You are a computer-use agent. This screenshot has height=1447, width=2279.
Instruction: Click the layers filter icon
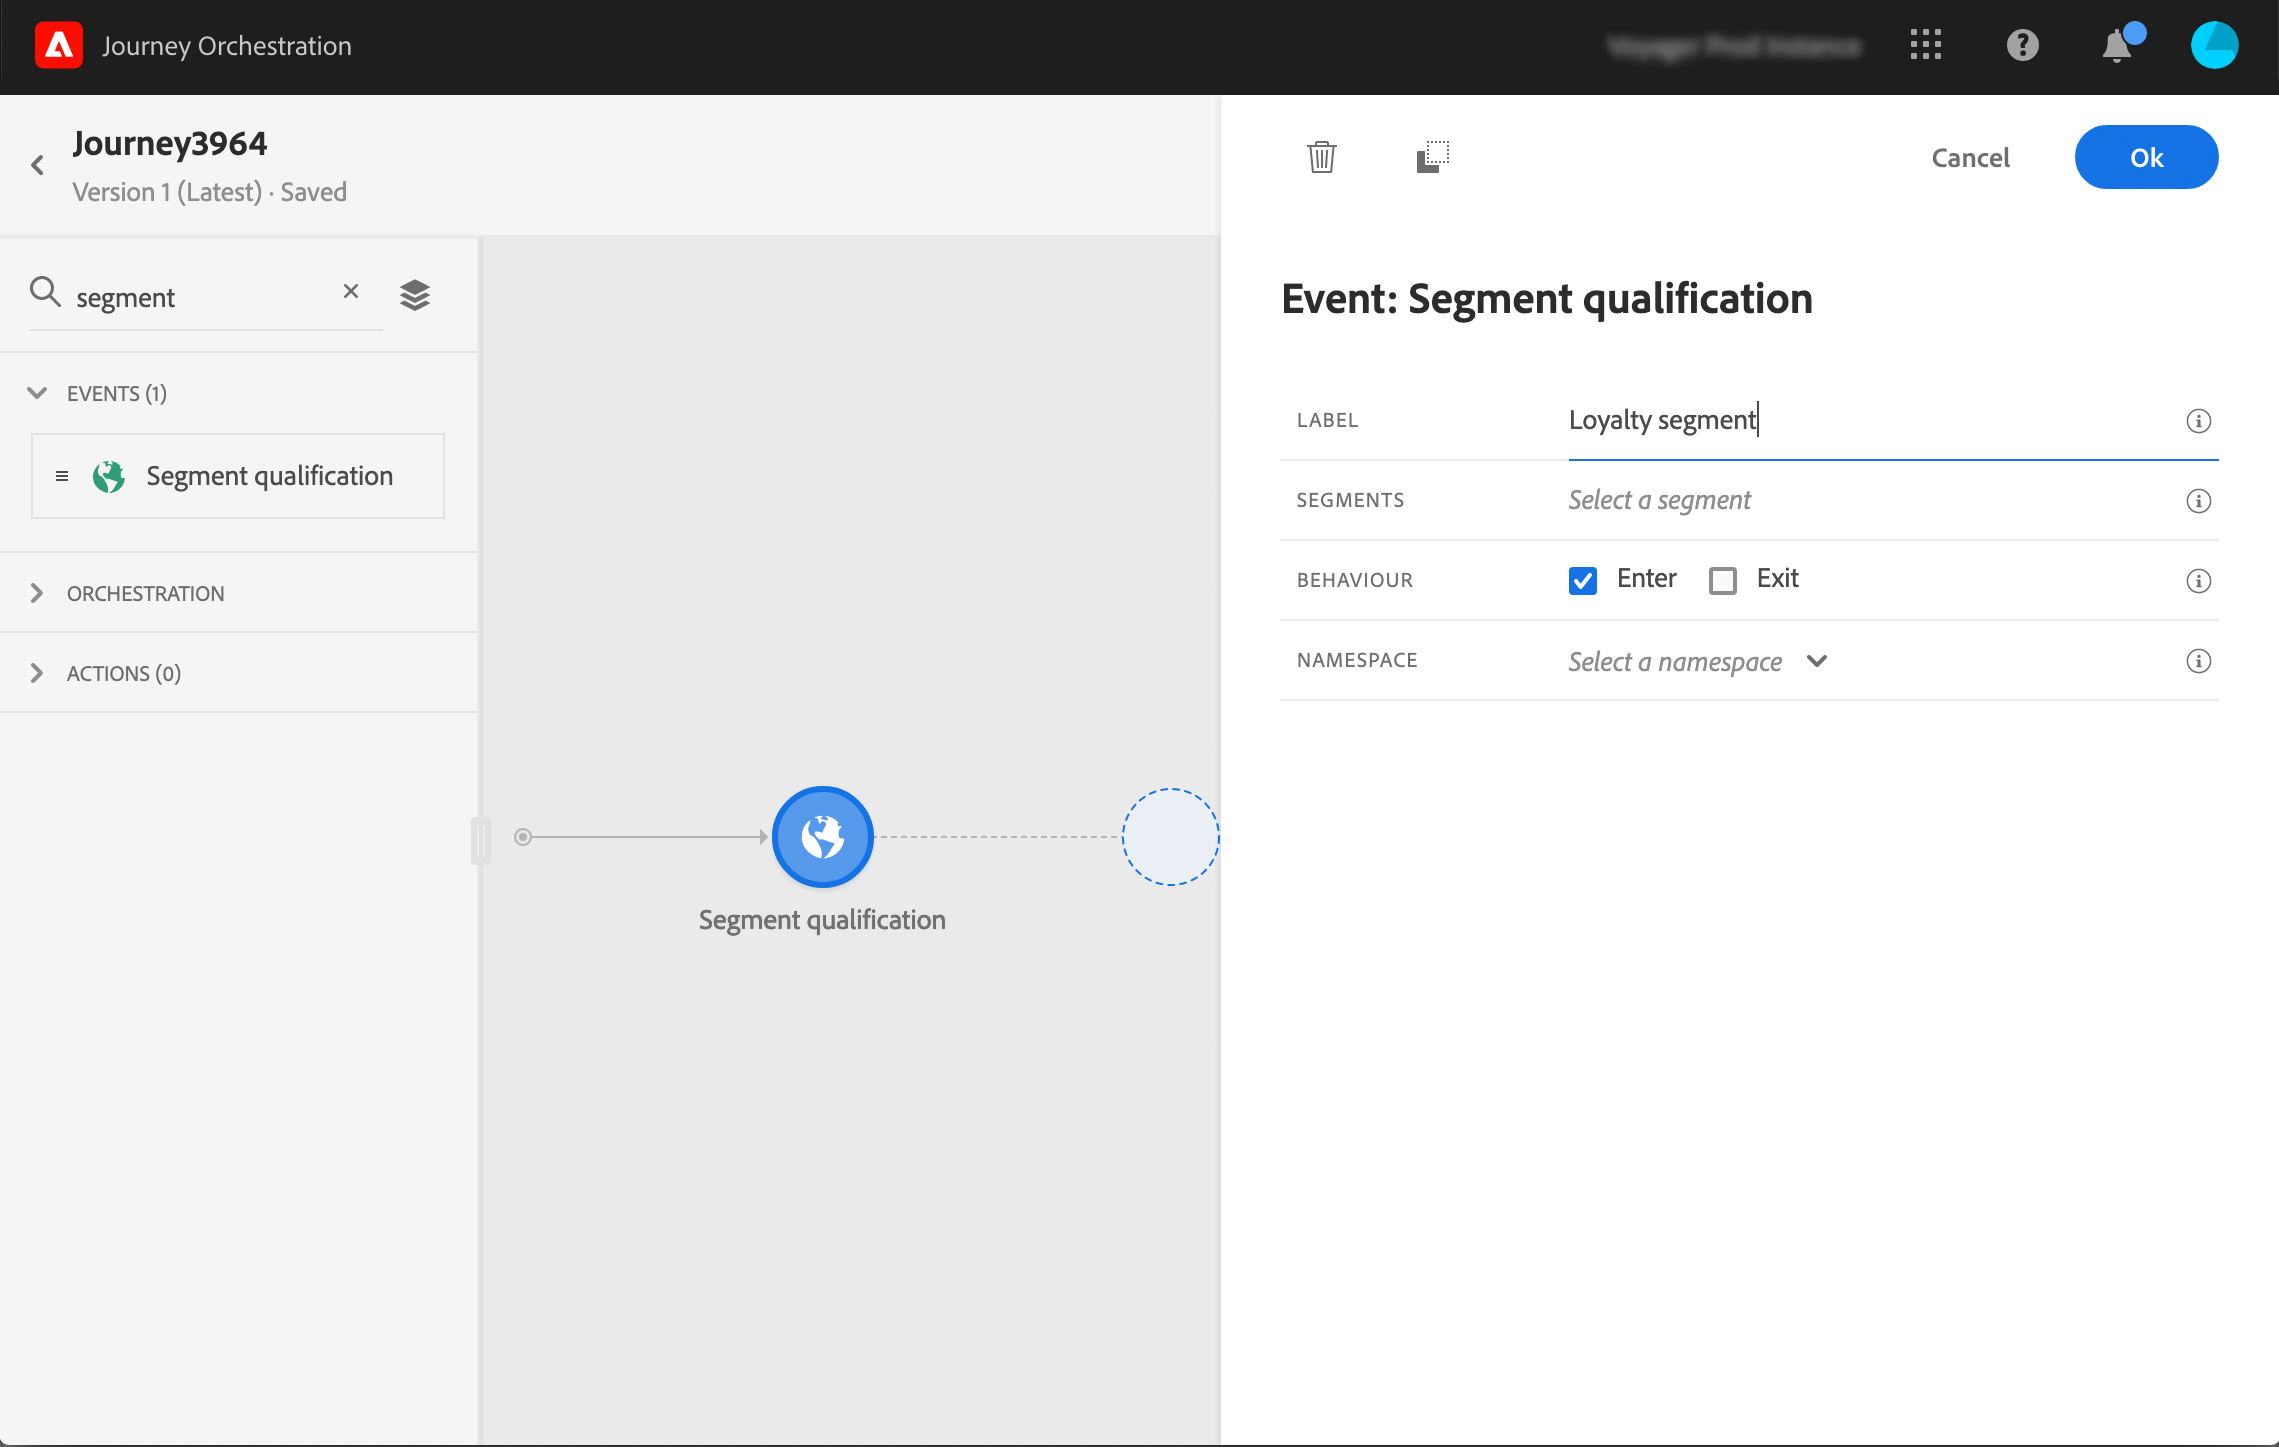point(415,295)
